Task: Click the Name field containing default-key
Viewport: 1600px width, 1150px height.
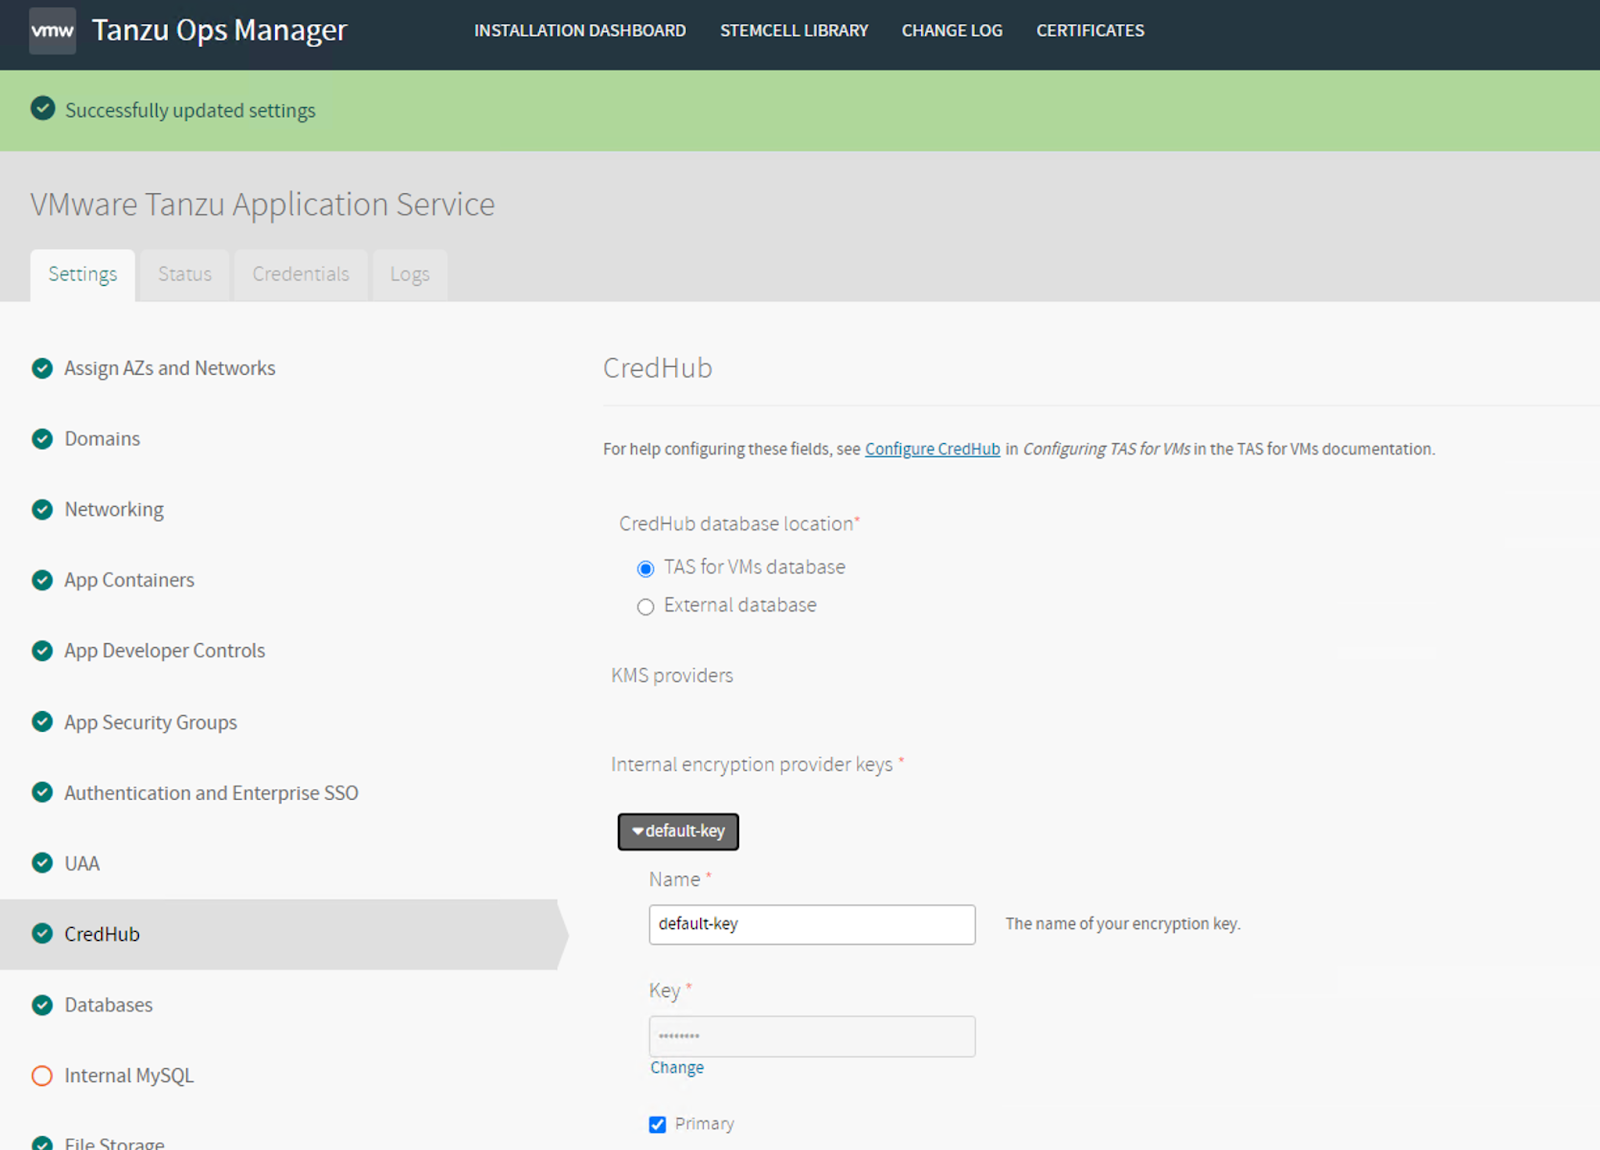Action: (x=812, y=924)
